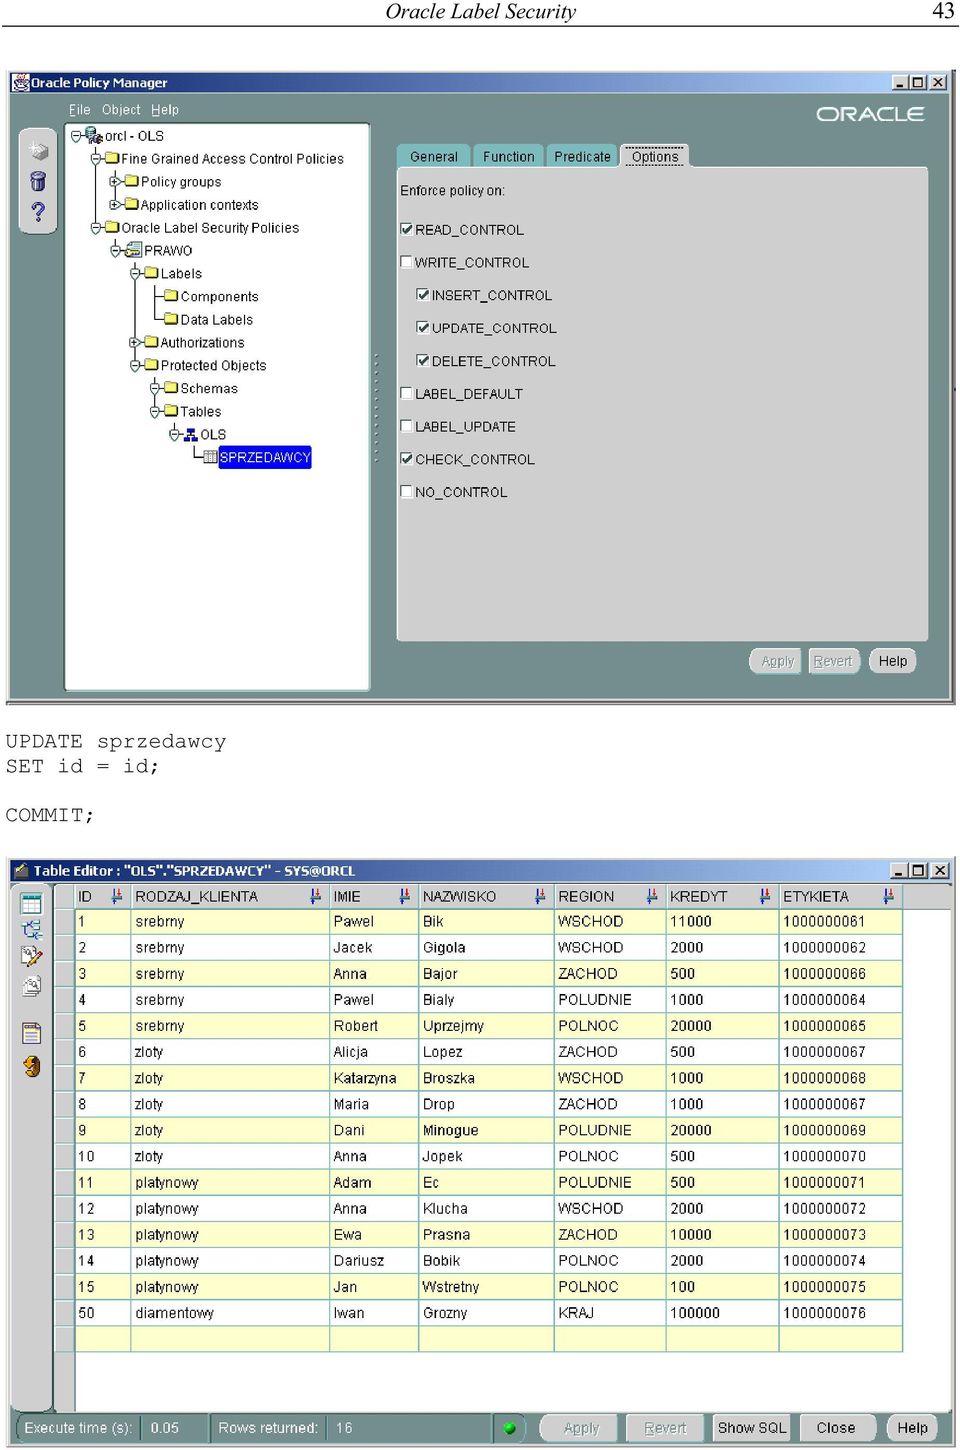Click Help button in Oracle Policy Manager

893,661
